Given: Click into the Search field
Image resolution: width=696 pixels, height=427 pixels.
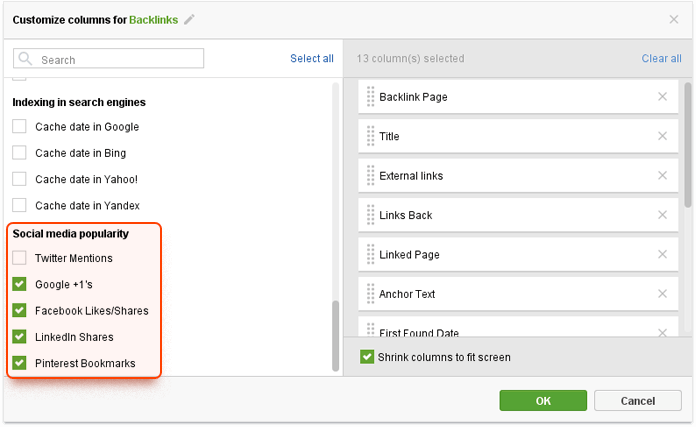Looking at the screenshot, I should 108,59.
